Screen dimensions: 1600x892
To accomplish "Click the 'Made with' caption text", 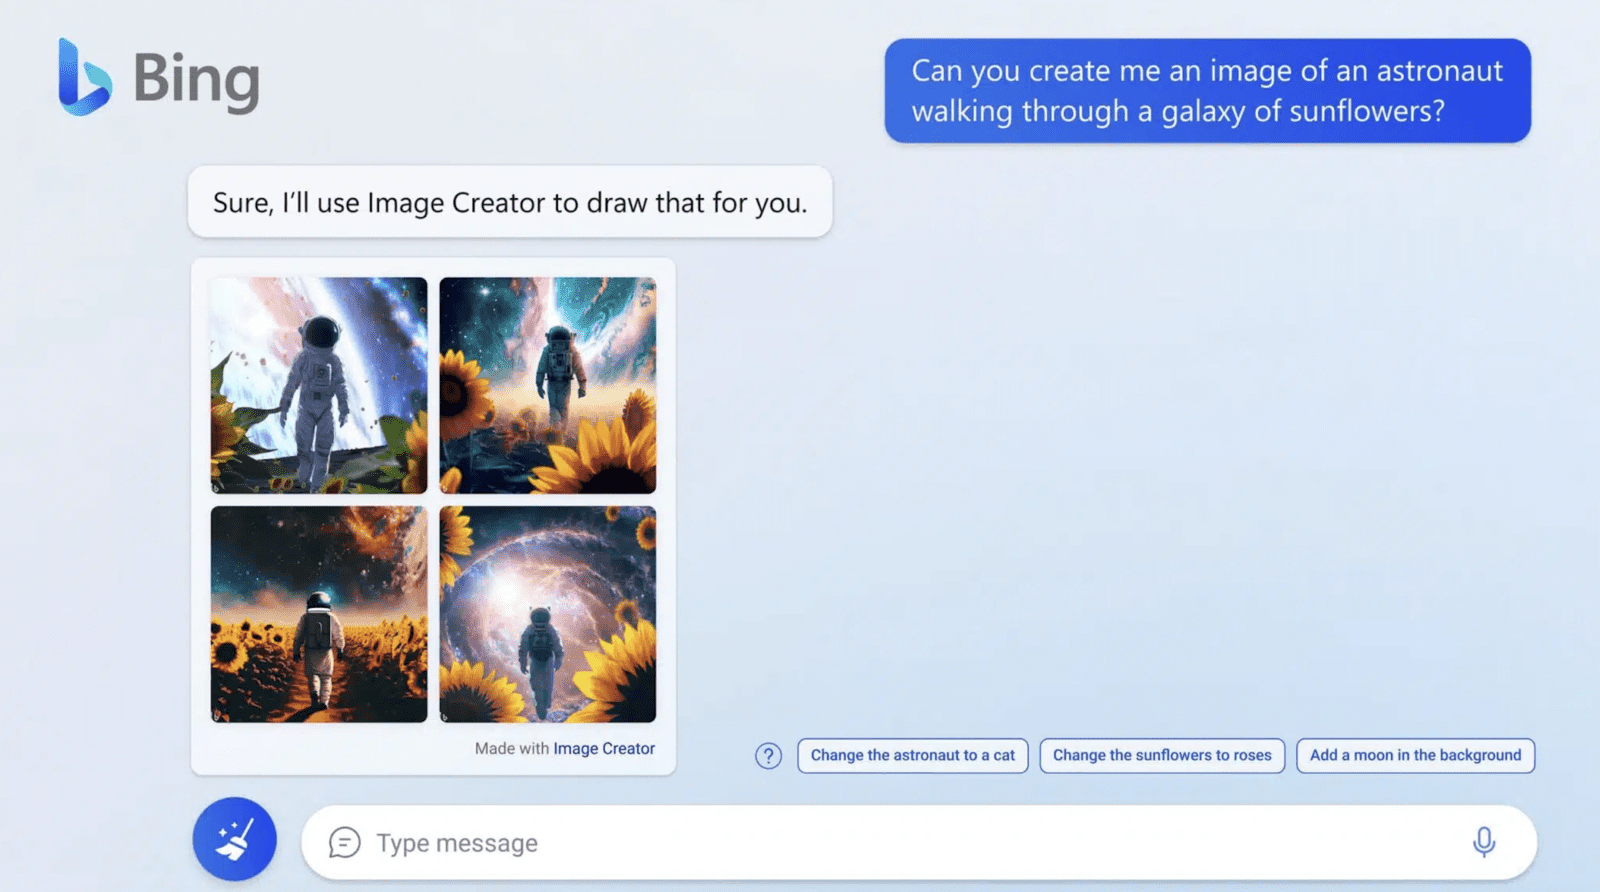I will coord(512,749).
